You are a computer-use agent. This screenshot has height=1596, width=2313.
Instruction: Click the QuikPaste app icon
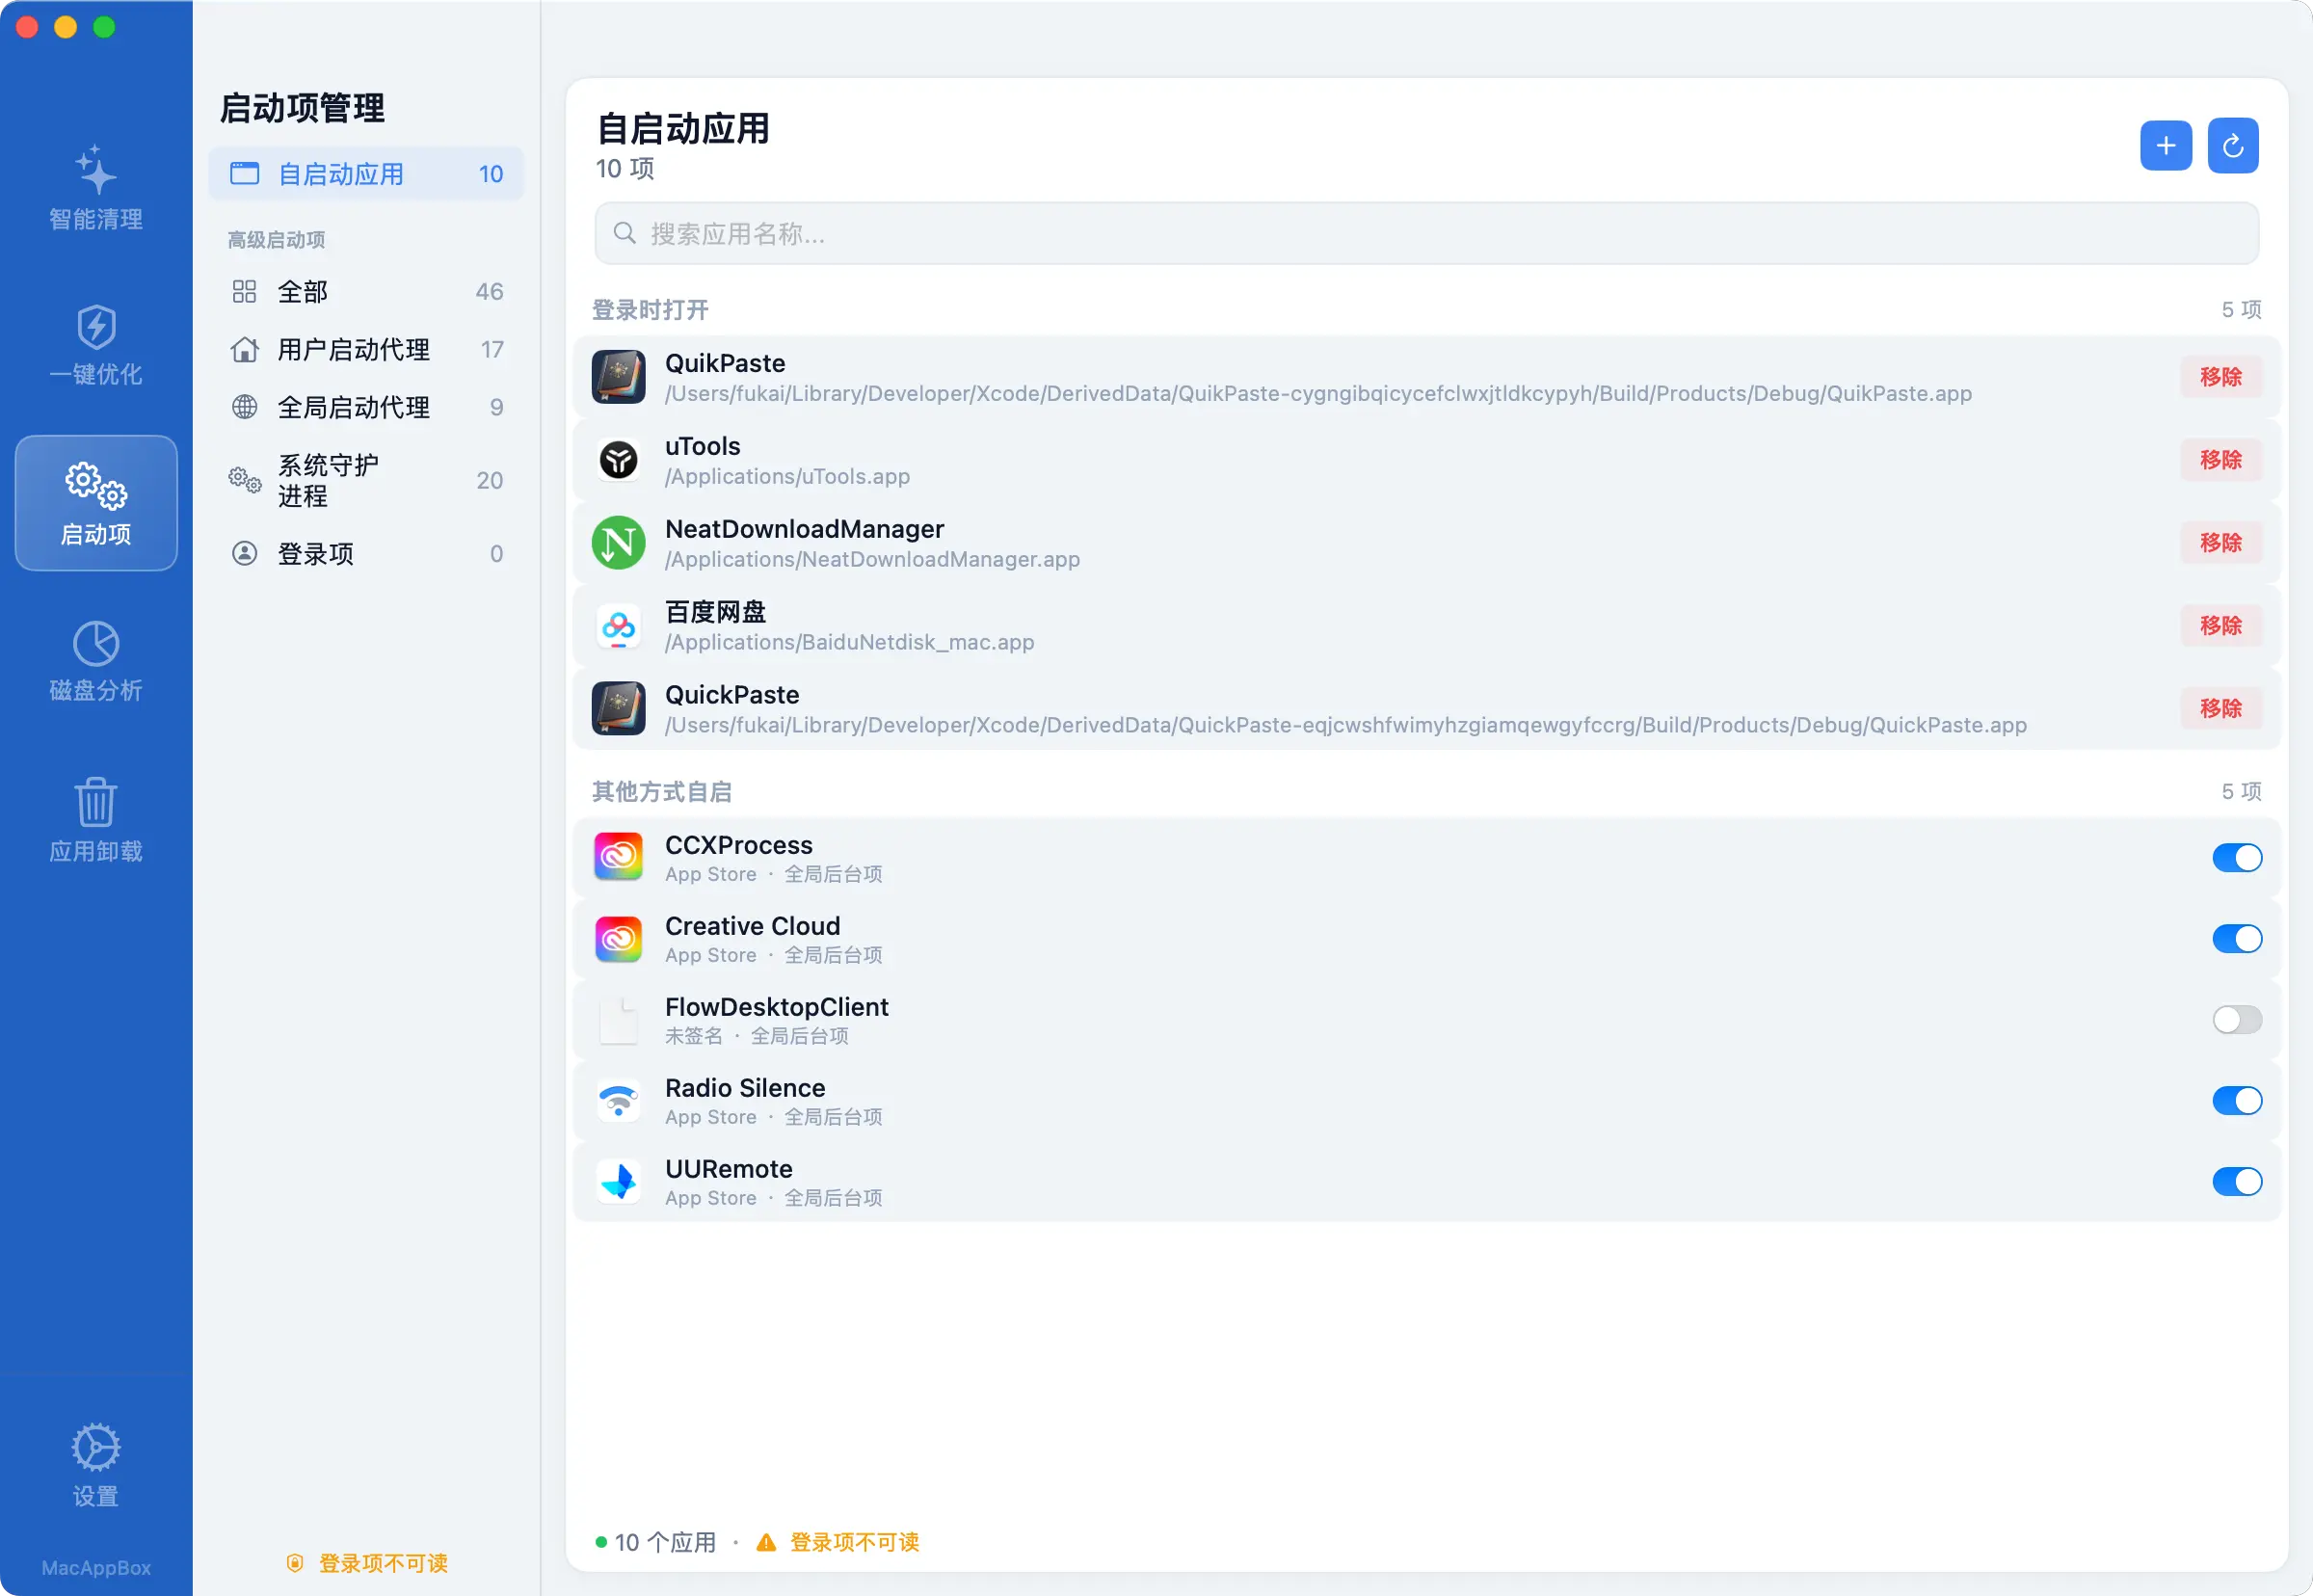[x=618, y=377]
